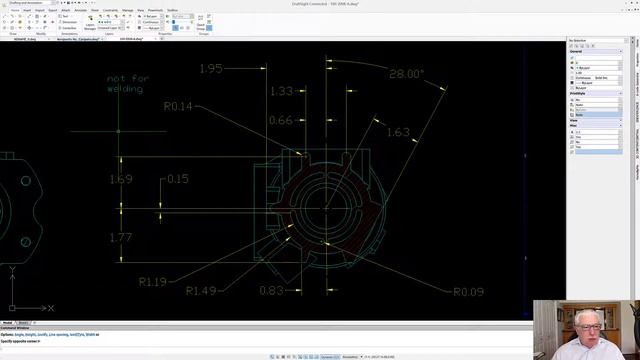The width and height of the screenshot is (640, 360).
Task: Switch to the Constraints ribbon tab
Action: 110,10
